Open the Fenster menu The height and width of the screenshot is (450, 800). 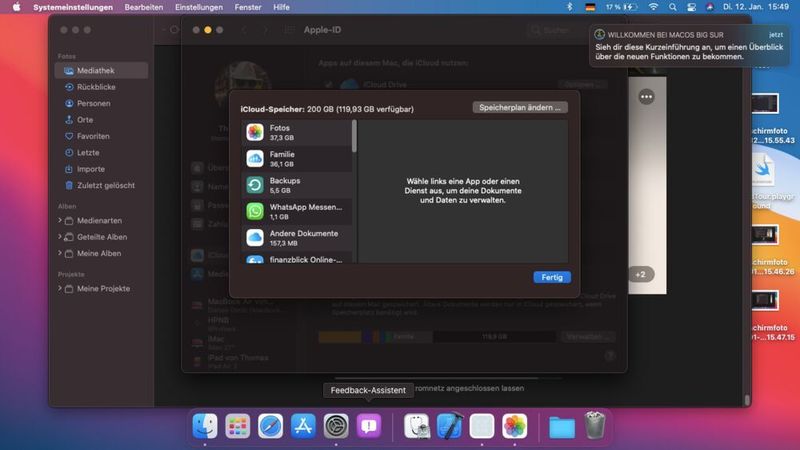coord(248,7)
